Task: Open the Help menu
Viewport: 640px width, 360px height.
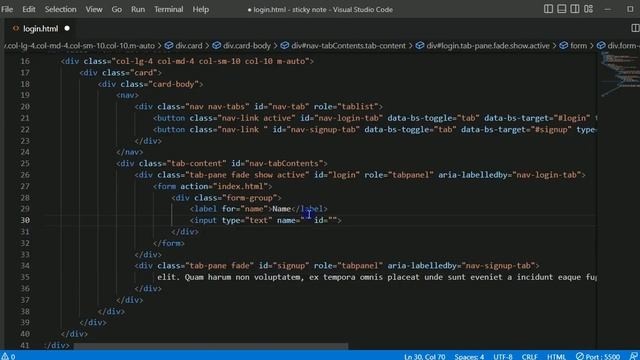Action: 201,9
